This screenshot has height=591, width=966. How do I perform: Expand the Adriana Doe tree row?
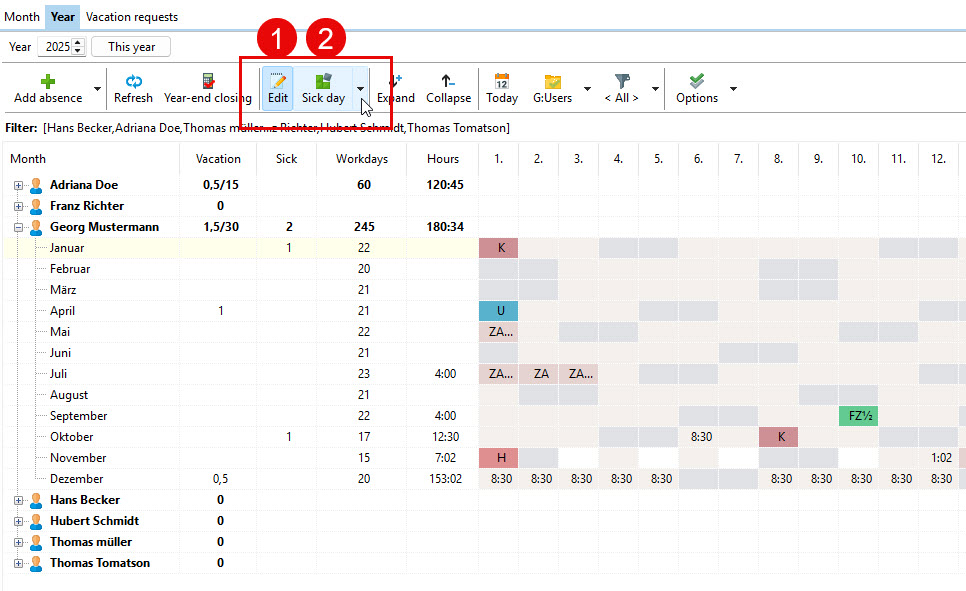pos(19,185)
